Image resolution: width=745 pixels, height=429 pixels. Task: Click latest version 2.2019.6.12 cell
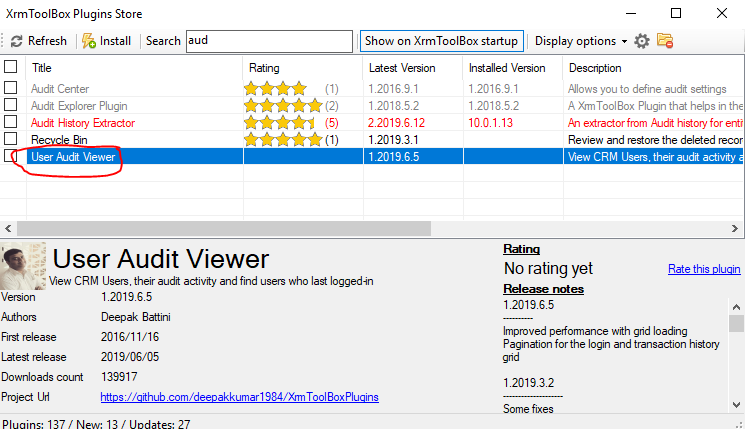(396, 123)
